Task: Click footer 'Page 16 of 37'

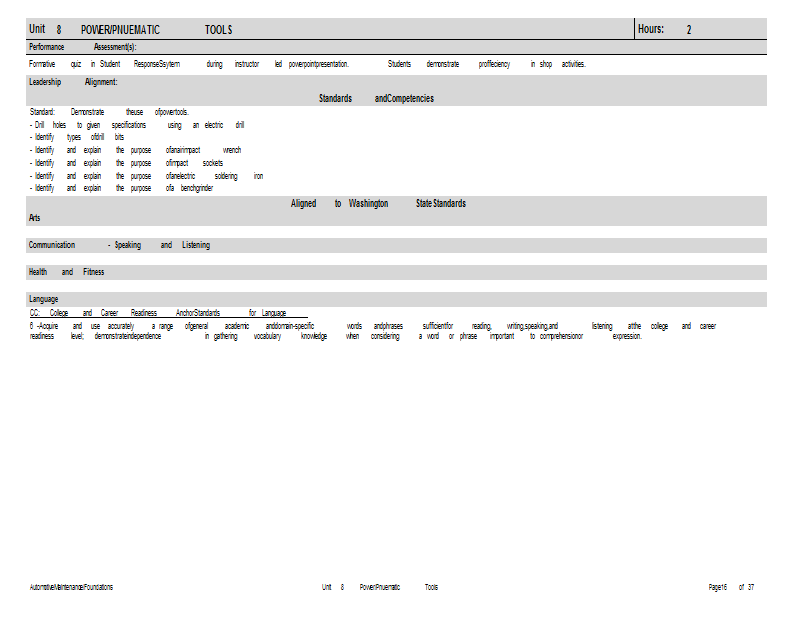Action: click(731, 587)
